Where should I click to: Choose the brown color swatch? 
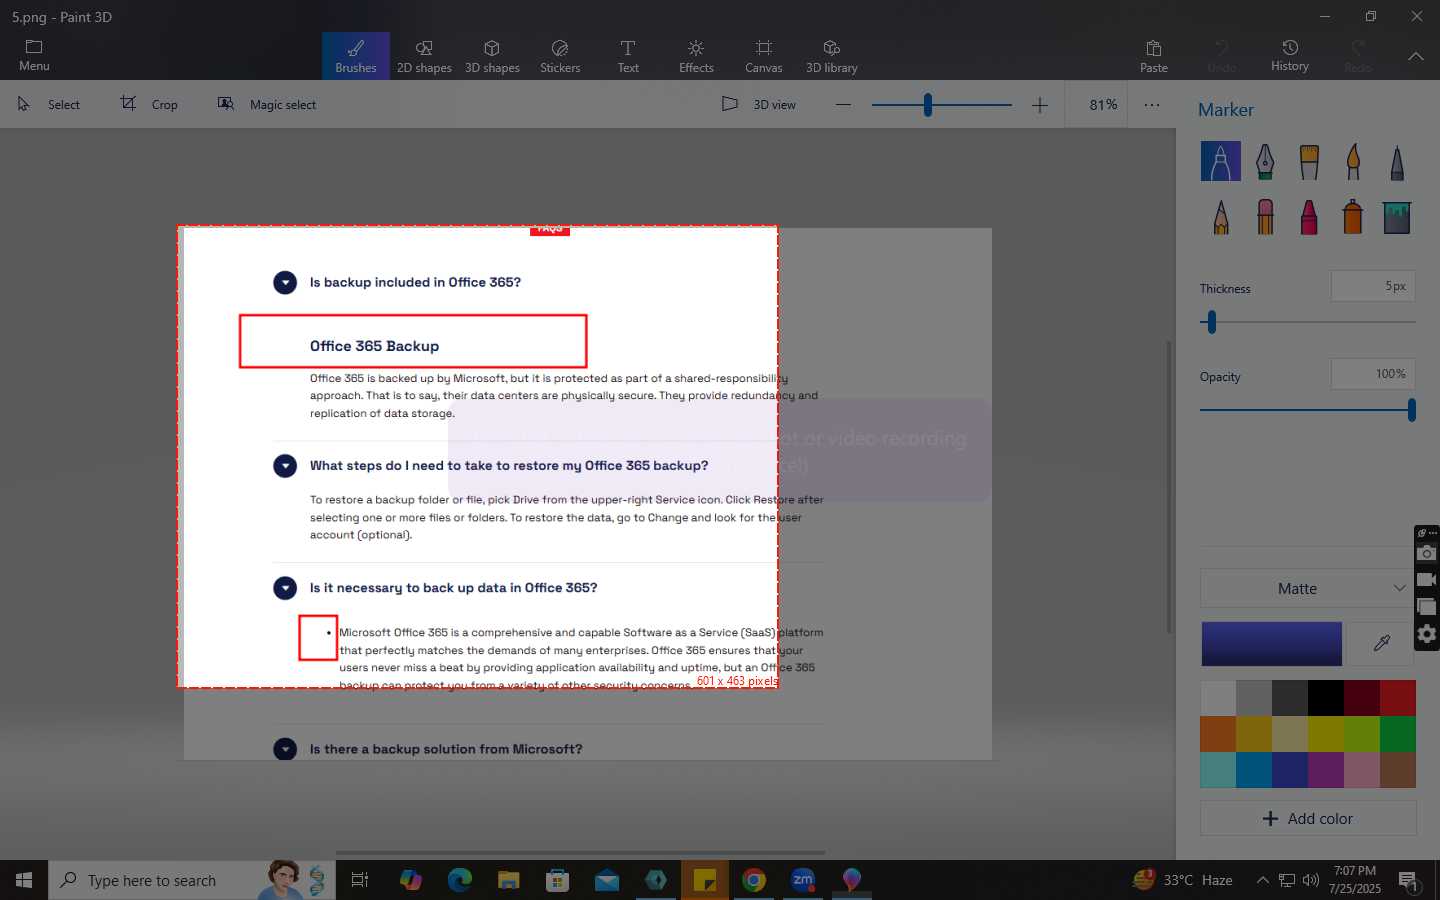pyautogui.click(x=1398, y=770)
